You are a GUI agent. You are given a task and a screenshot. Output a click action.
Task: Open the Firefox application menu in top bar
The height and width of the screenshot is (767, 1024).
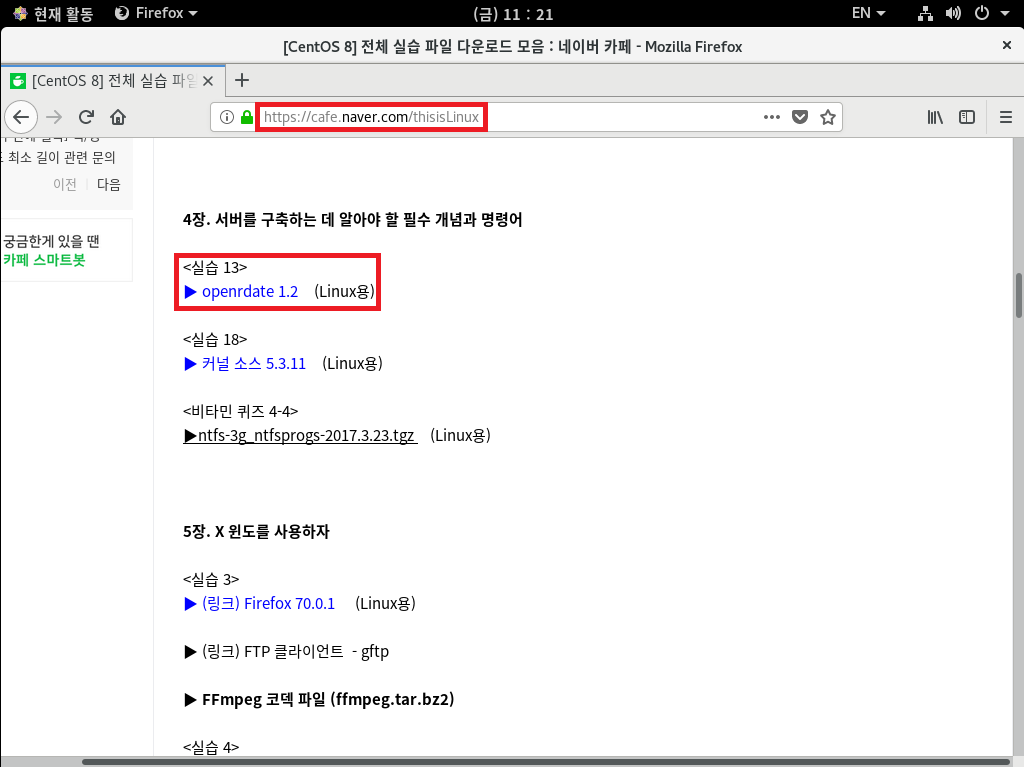click(156, 13)
